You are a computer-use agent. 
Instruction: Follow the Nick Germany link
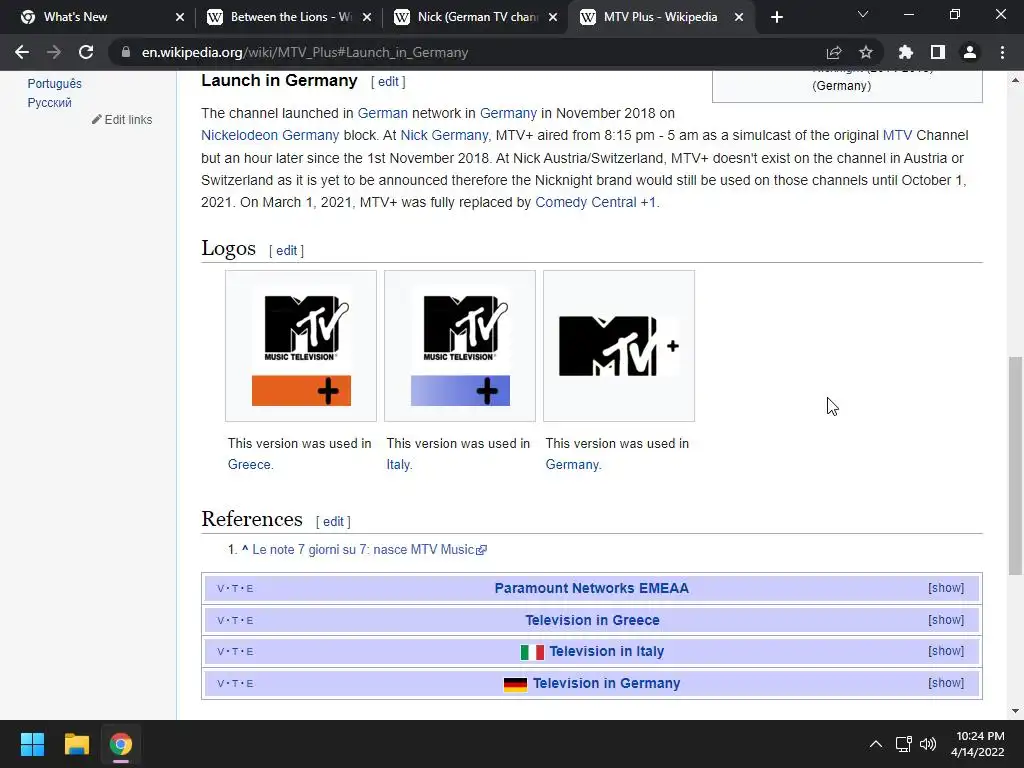tap(444, 135)
